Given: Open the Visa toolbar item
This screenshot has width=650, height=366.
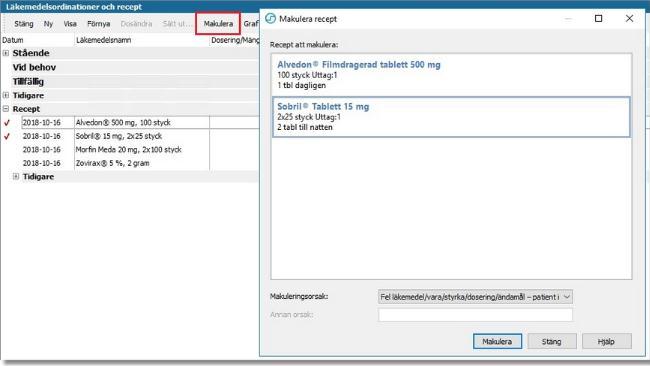Looking at the screenshot, I should pyautogui.click(x=70, y=24).
